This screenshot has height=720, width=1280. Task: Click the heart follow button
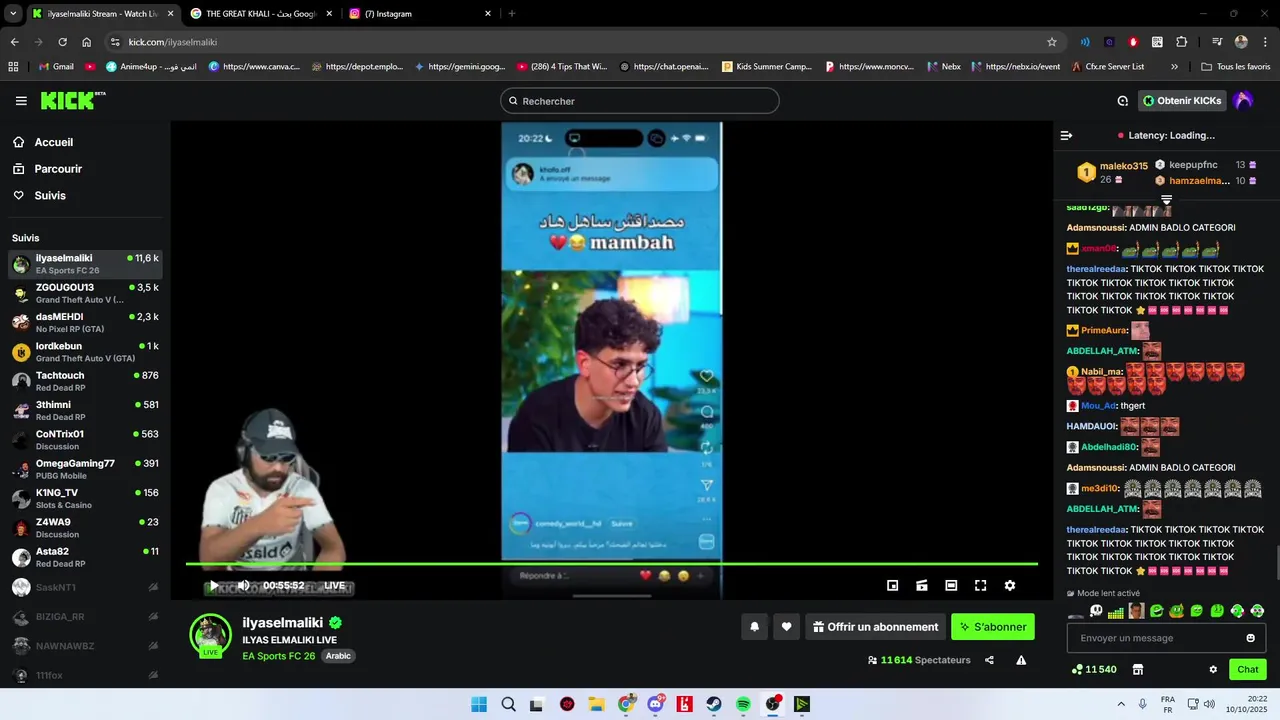click(x=786, y=627)
